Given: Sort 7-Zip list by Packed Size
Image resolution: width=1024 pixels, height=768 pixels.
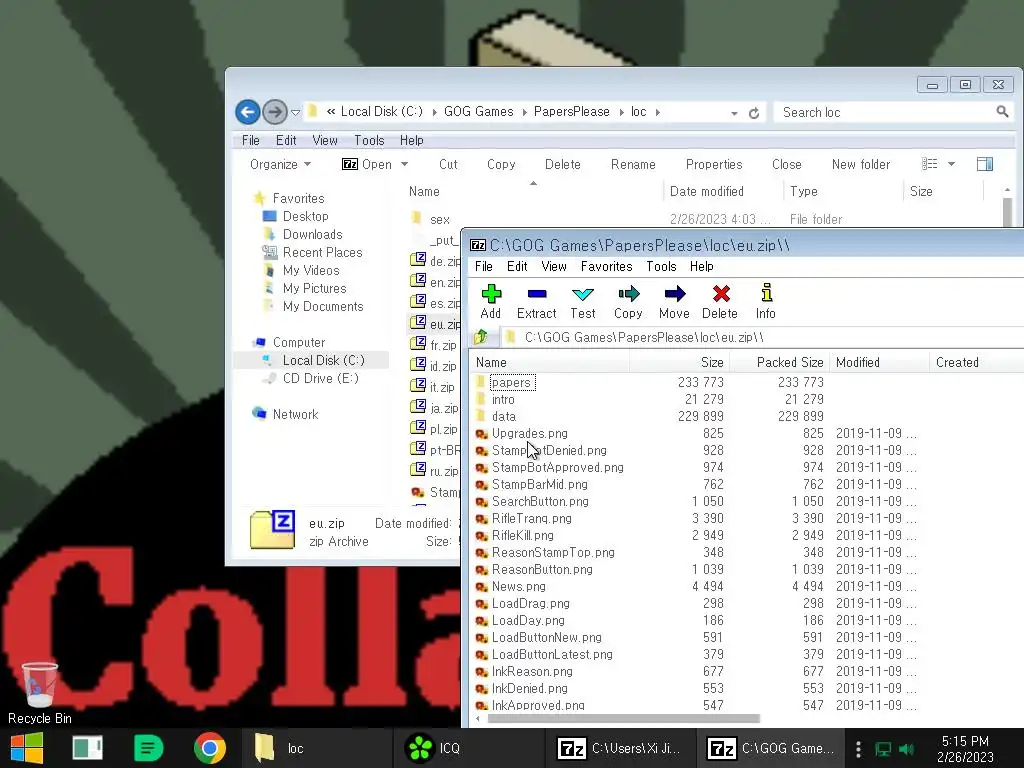Looking at the screenshot, I should (x=778, y=362).
